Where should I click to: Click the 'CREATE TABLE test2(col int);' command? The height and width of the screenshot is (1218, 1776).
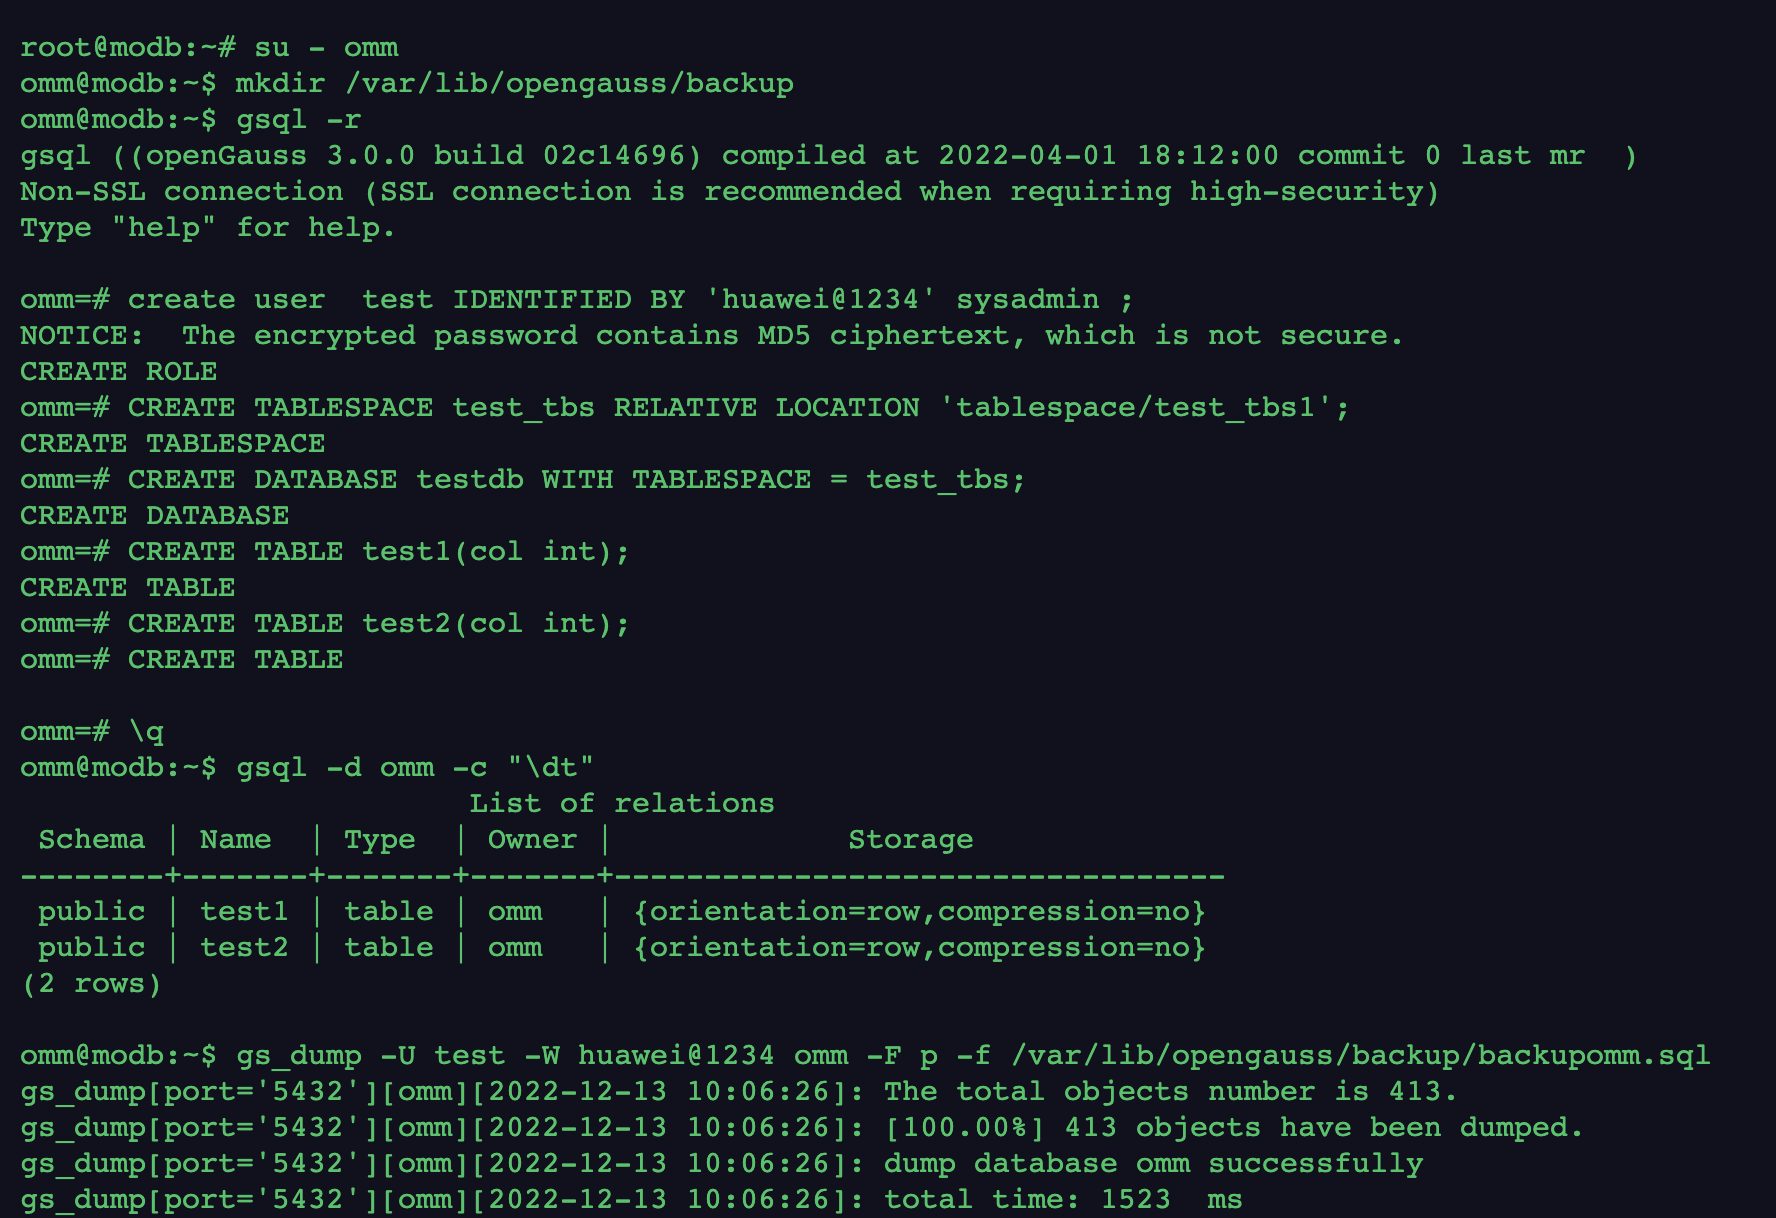(x=378, y=623)
